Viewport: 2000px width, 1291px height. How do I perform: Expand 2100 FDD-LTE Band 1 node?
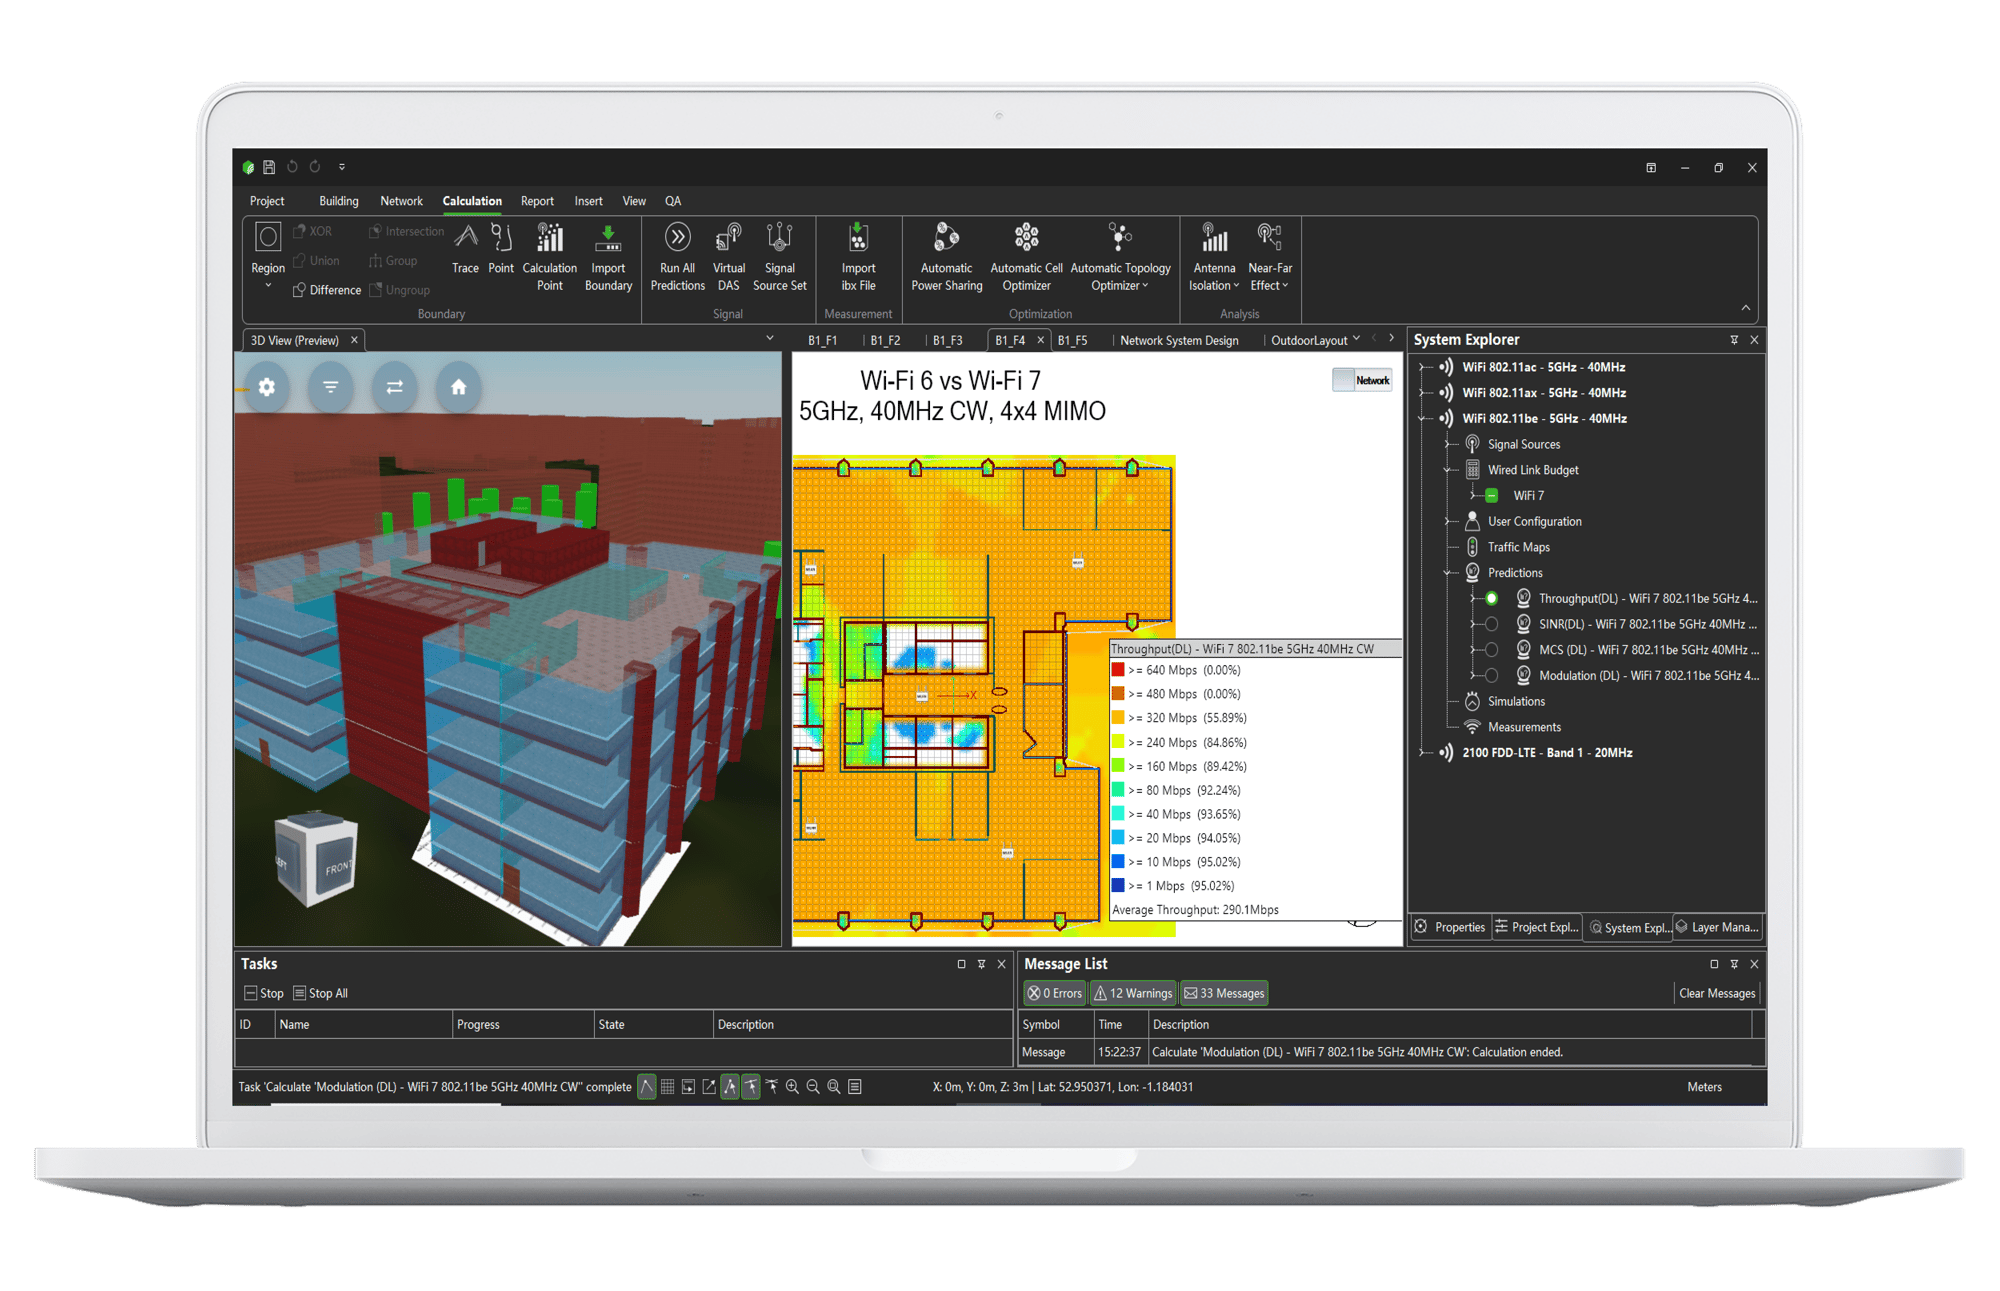click(x=1422, y=753)
